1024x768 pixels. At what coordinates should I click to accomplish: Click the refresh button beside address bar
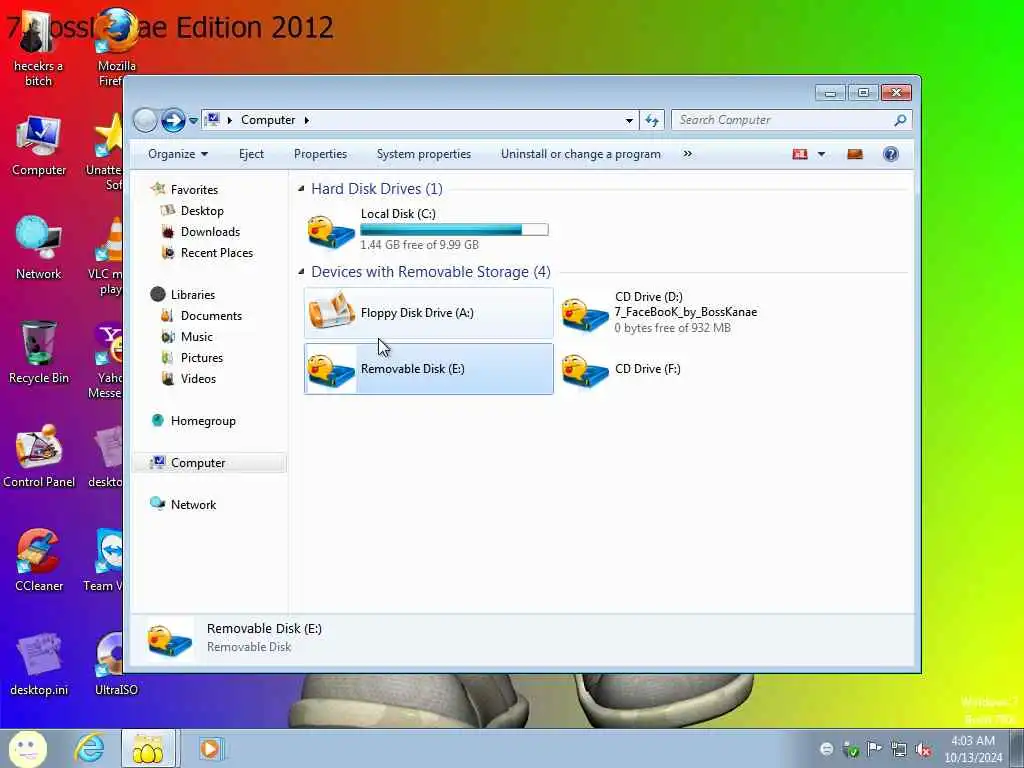[652, 120]
